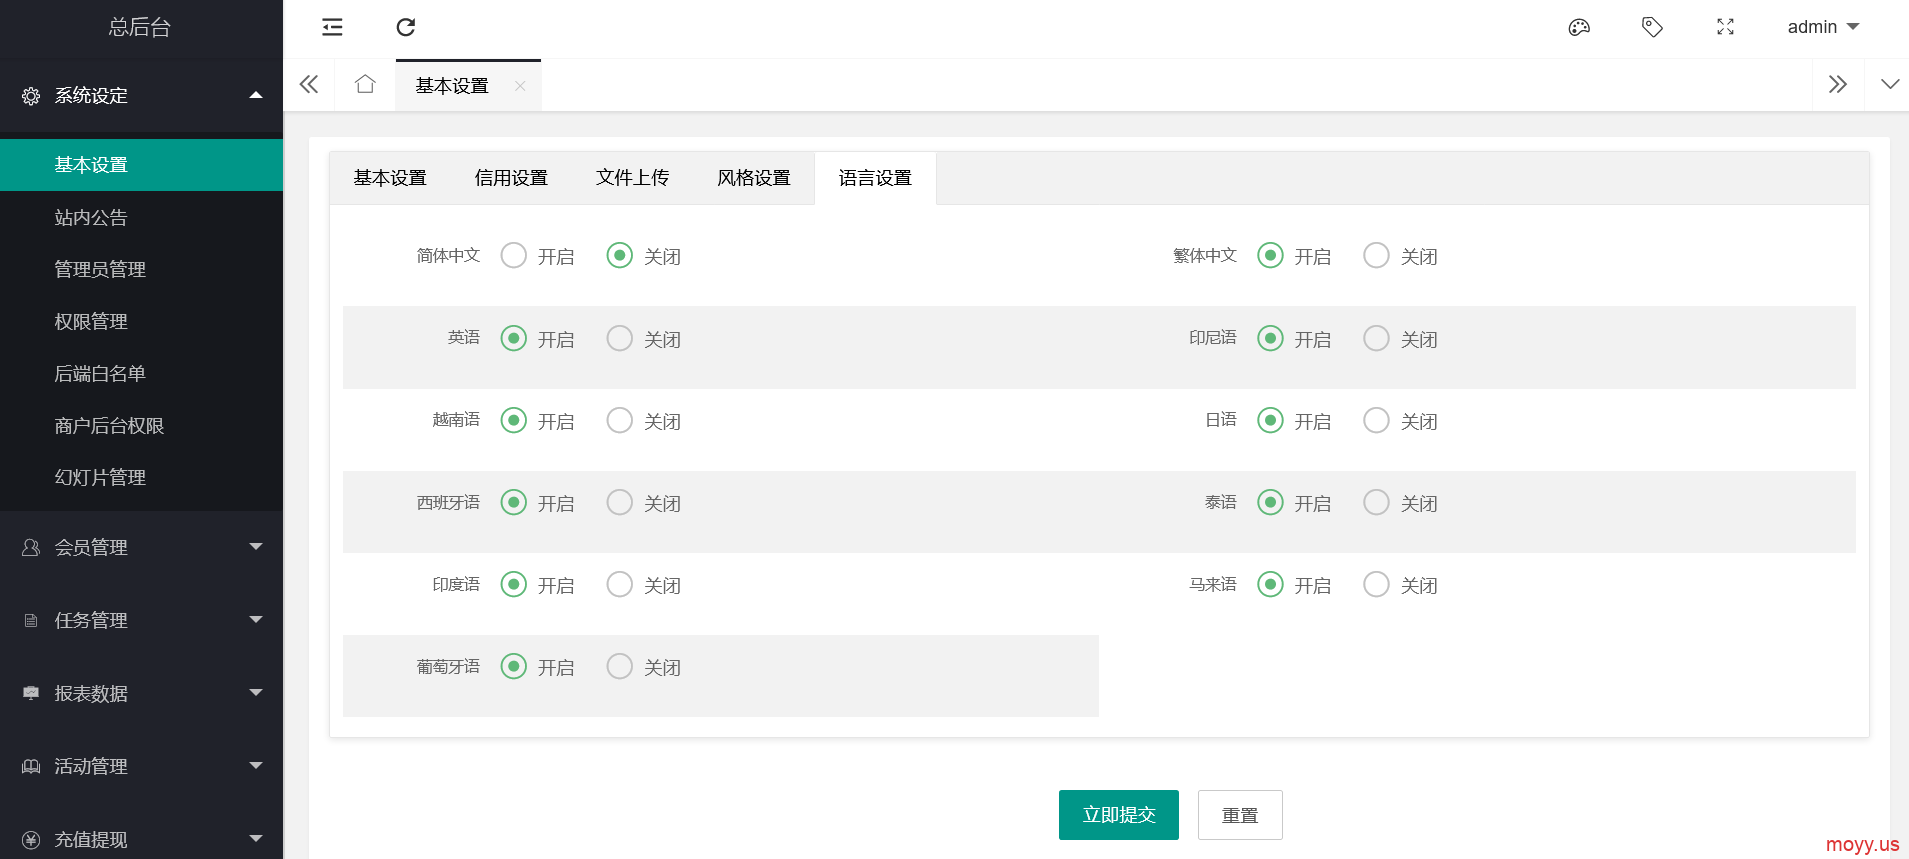The image size is (1909, 859).
Task: Click the 重置 reset button
Action: 1240,815
